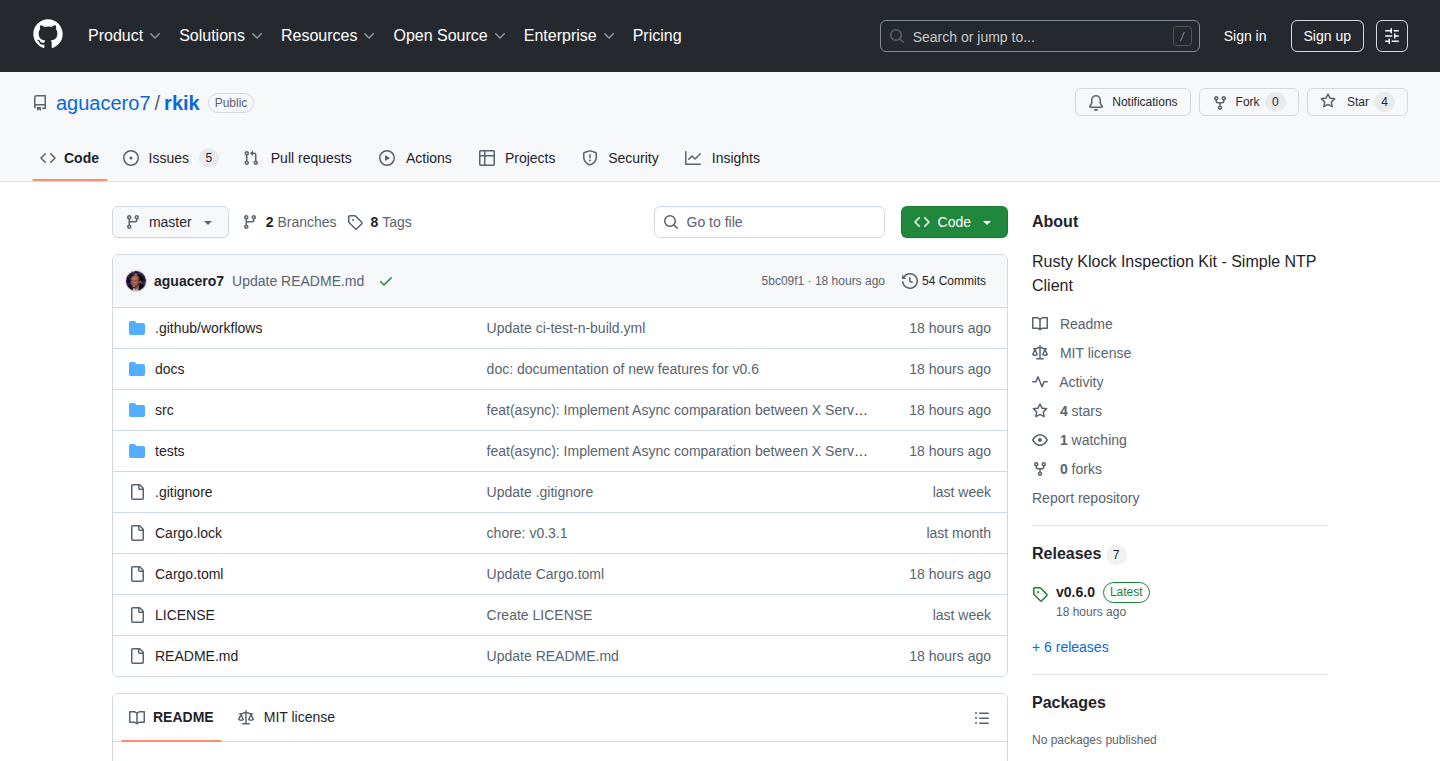
Task: Open commit hash 5bc09f1
Action: [782, 281]
